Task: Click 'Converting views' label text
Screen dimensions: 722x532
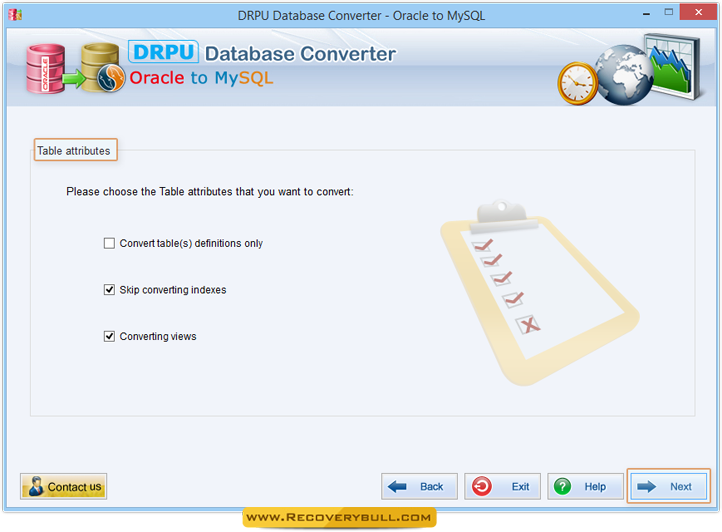Action: pyautogui.click(x=158, y=336)
